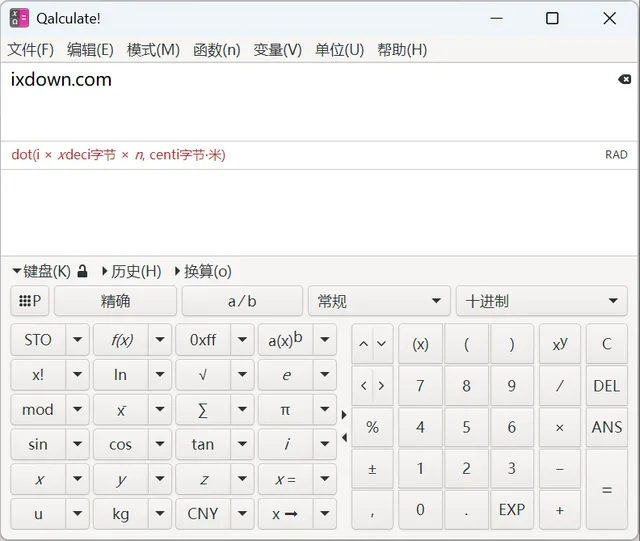The image size is (640, 541).
Task: Click the percent button
Action: [372, 427]
